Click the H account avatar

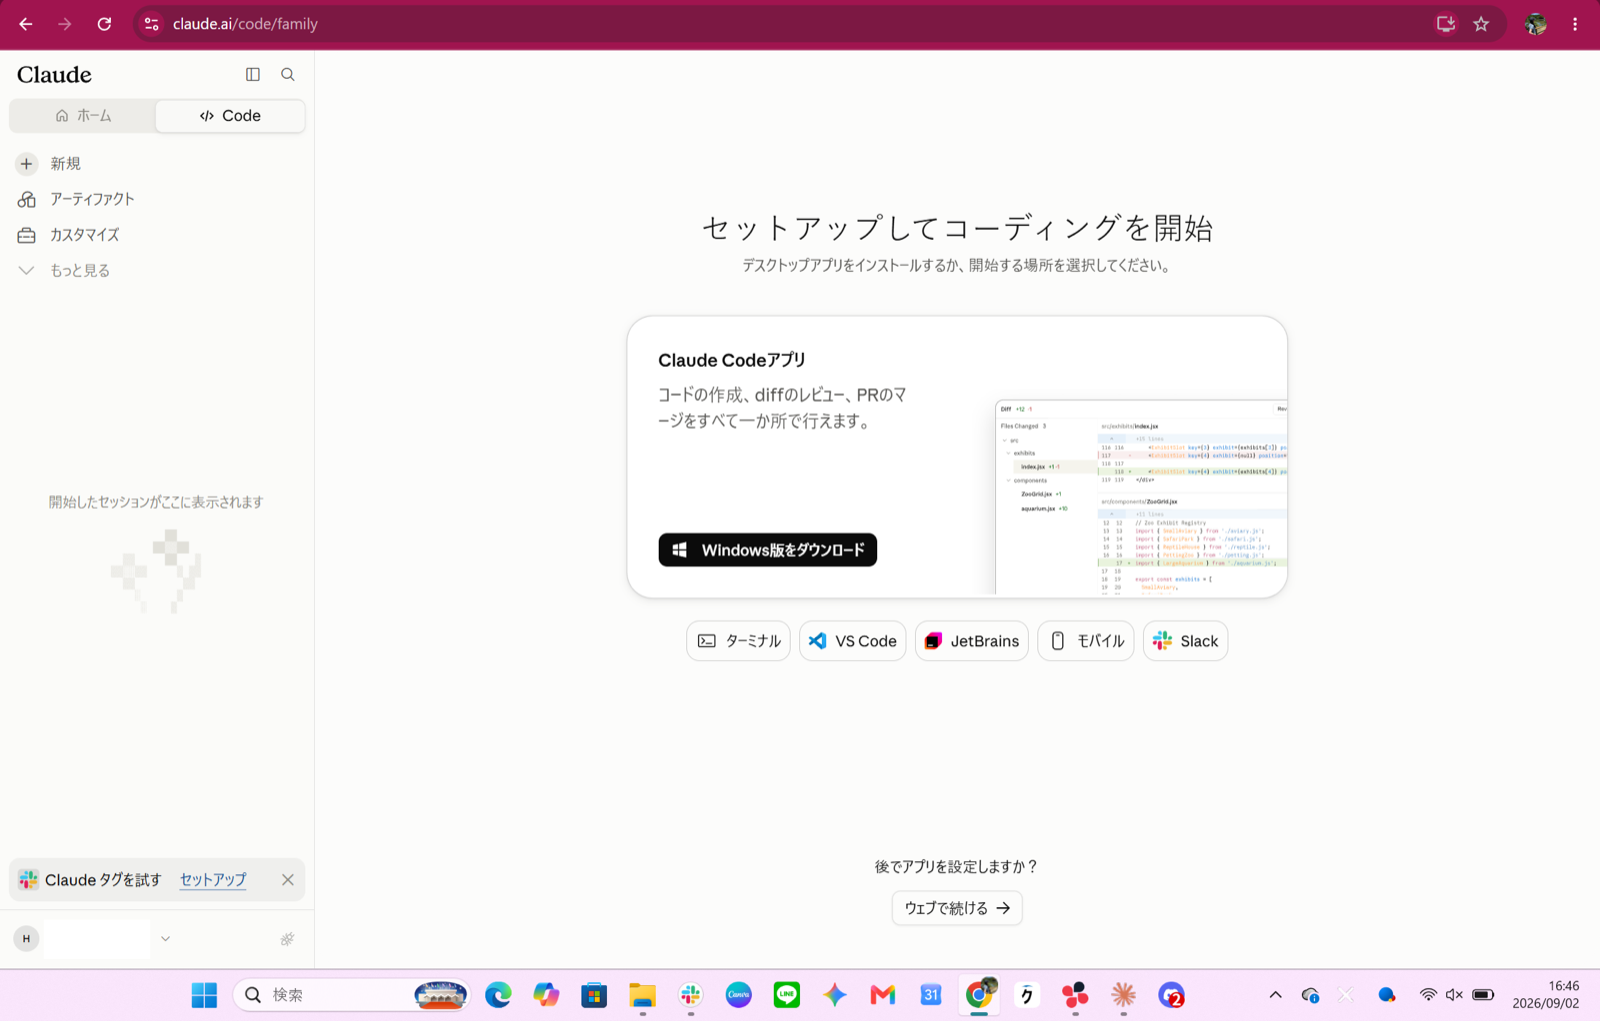click(26, 939)
